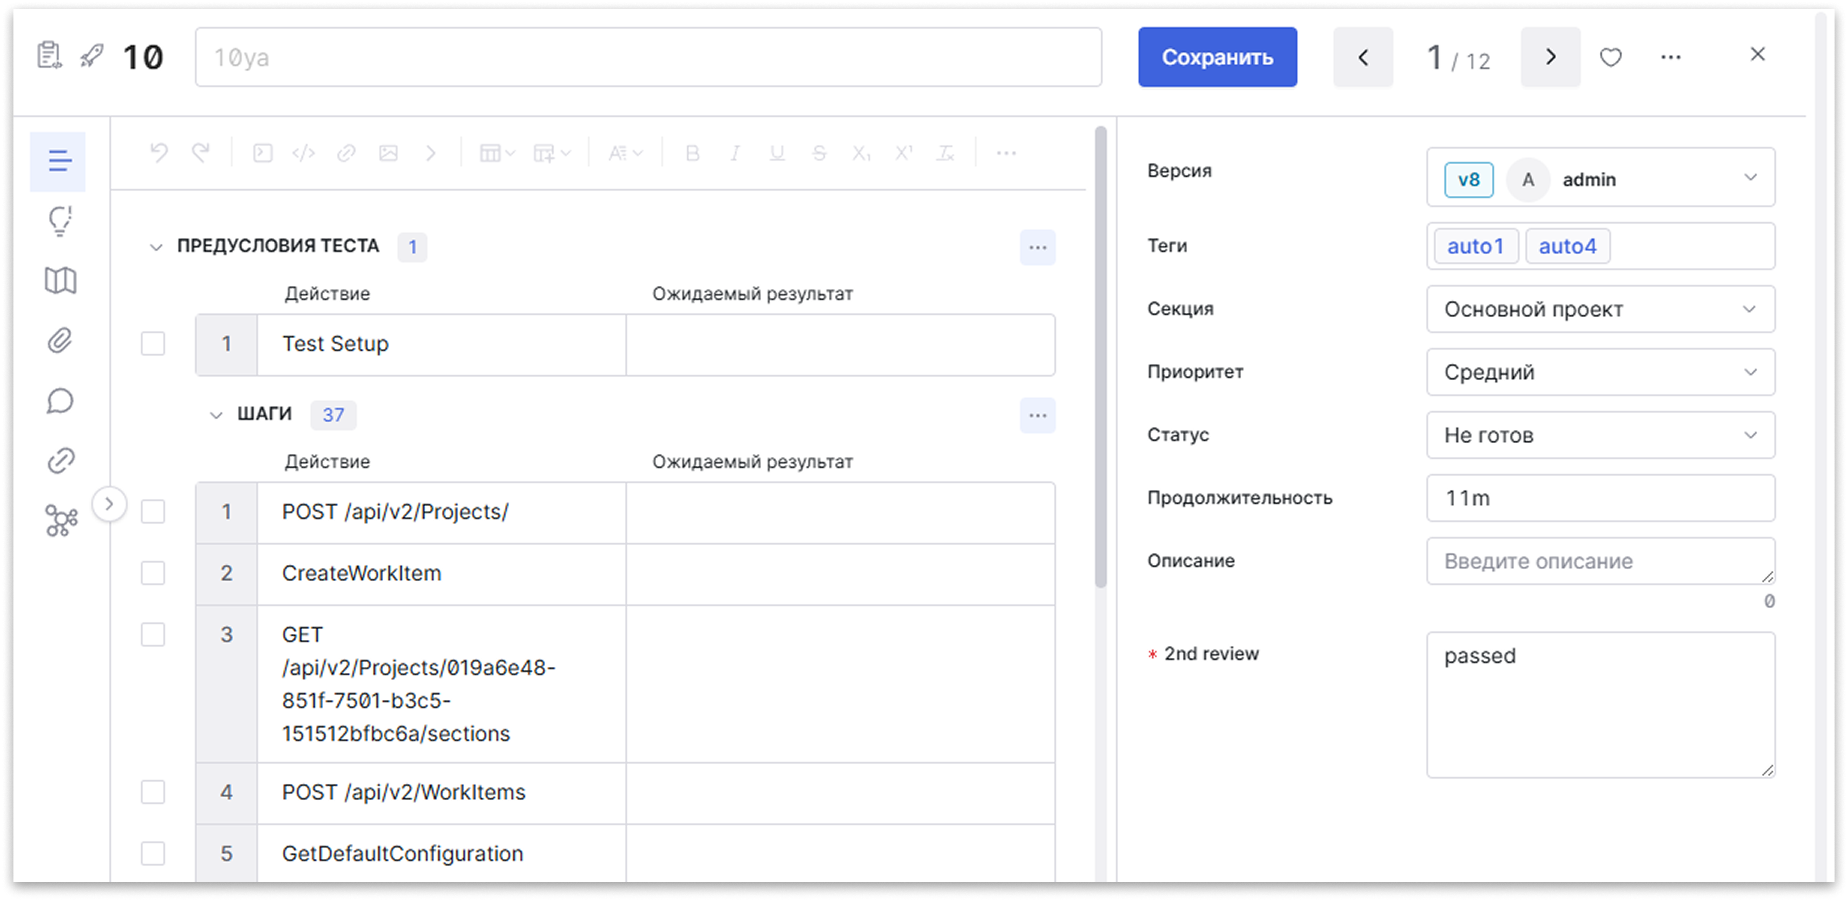Check the POST /api/v2/WorkItems step checkbox
The image size is (1848, 902).
(153, 792)
